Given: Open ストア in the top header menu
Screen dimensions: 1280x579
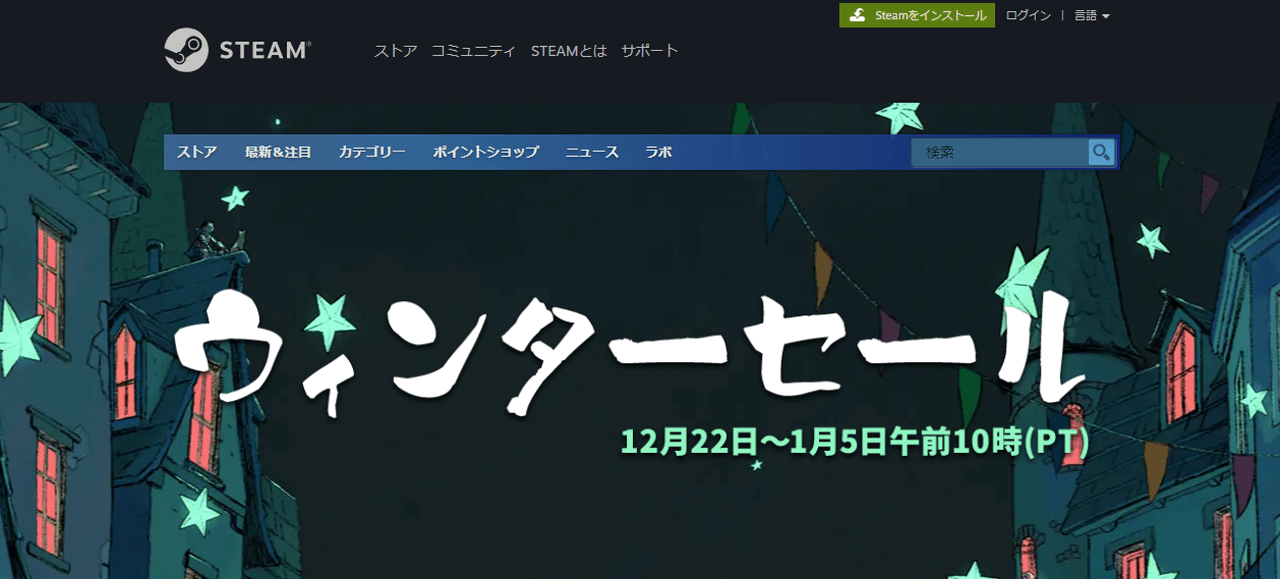Looking at the screenshot, I should click(395, 51).
